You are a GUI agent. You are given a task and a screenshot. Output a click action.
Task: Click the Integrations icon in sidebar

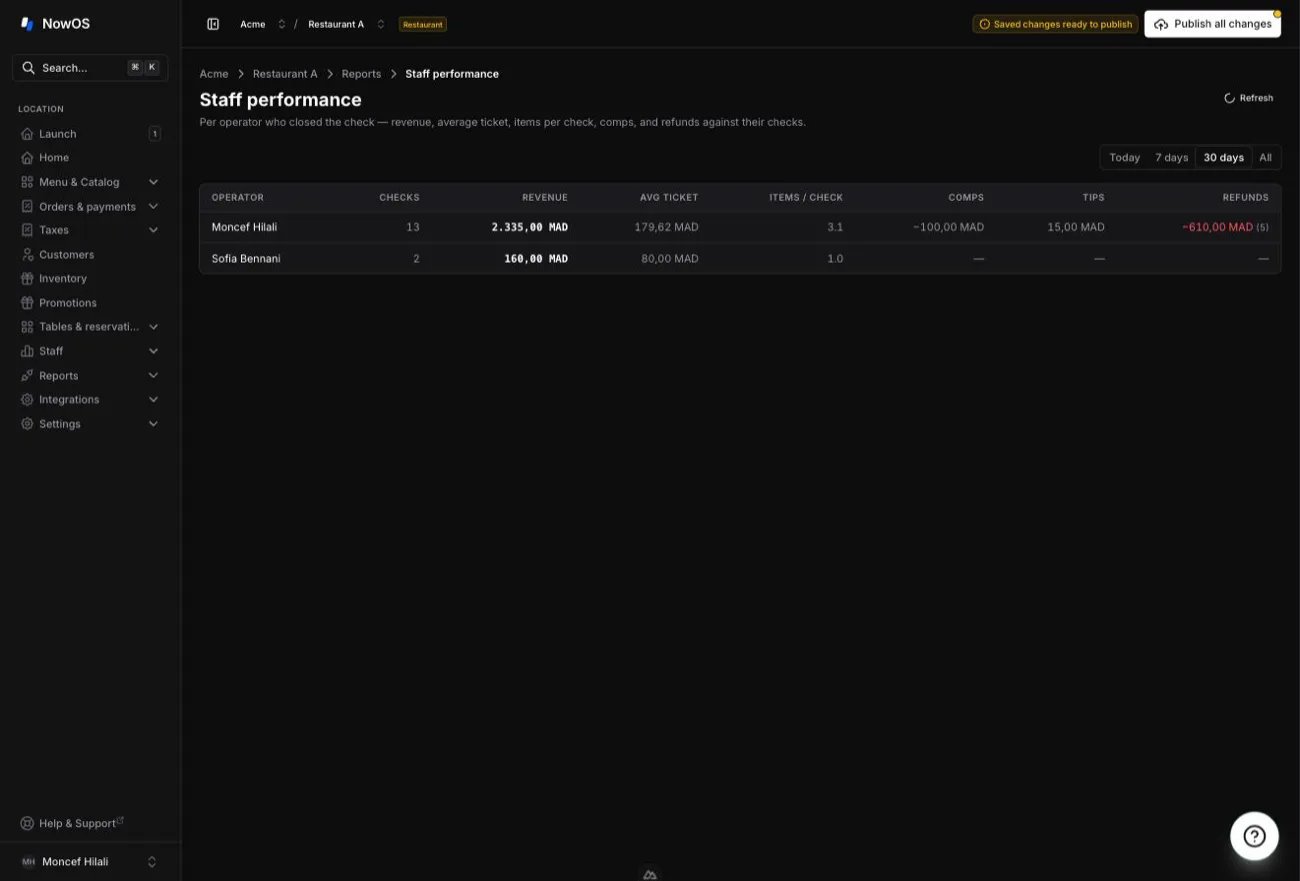(27, 400)
